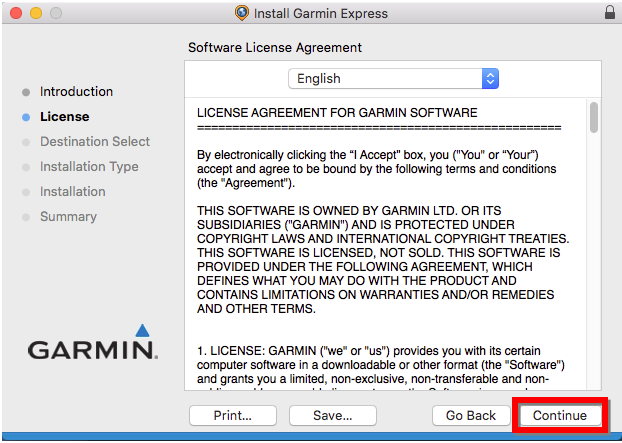
Task: Click the Installation Type step
Action: [x=89, y=167]
